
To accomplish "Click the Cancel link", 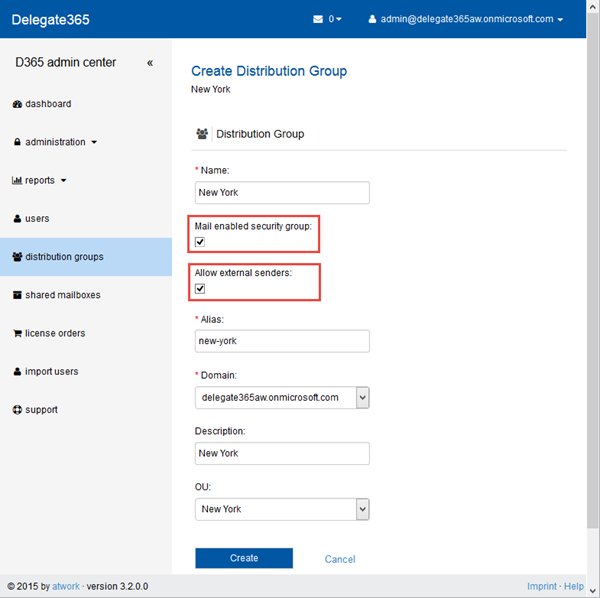I will click(x=340, y=559).
